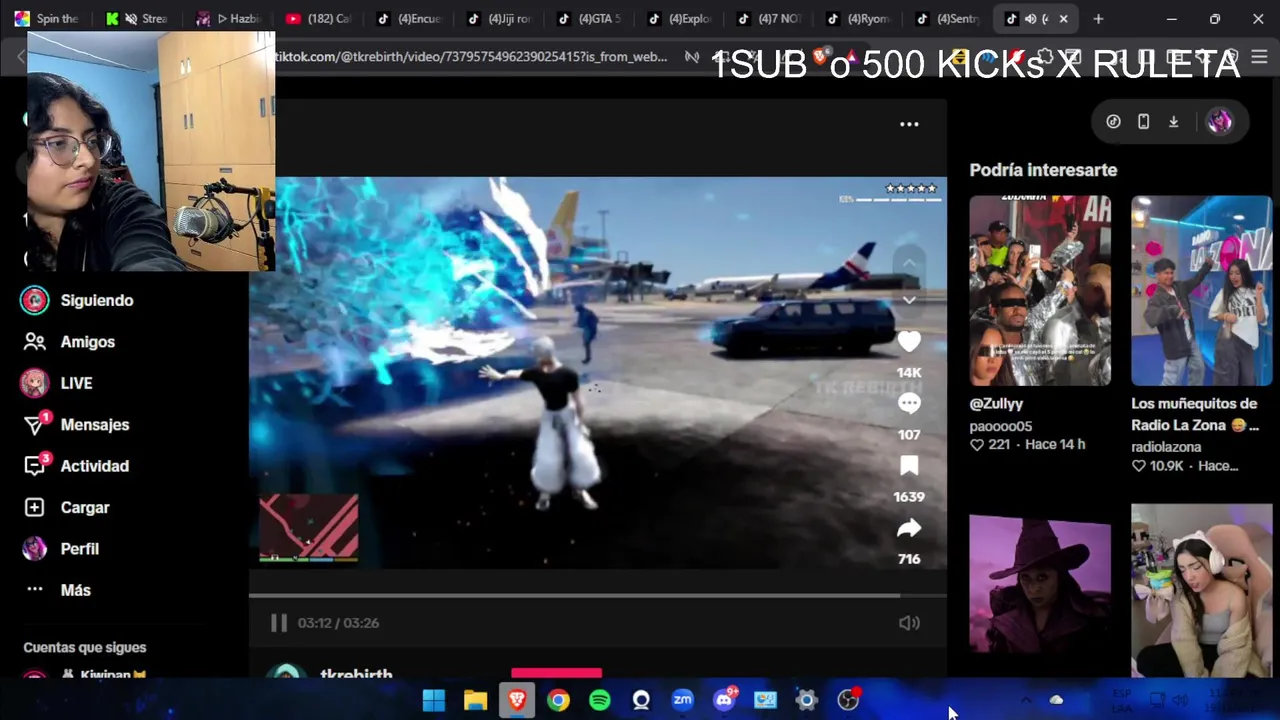The width and height of the screenshot is (1280, 720).
Task: Open the paoooo05 username
Action: 1000,426
